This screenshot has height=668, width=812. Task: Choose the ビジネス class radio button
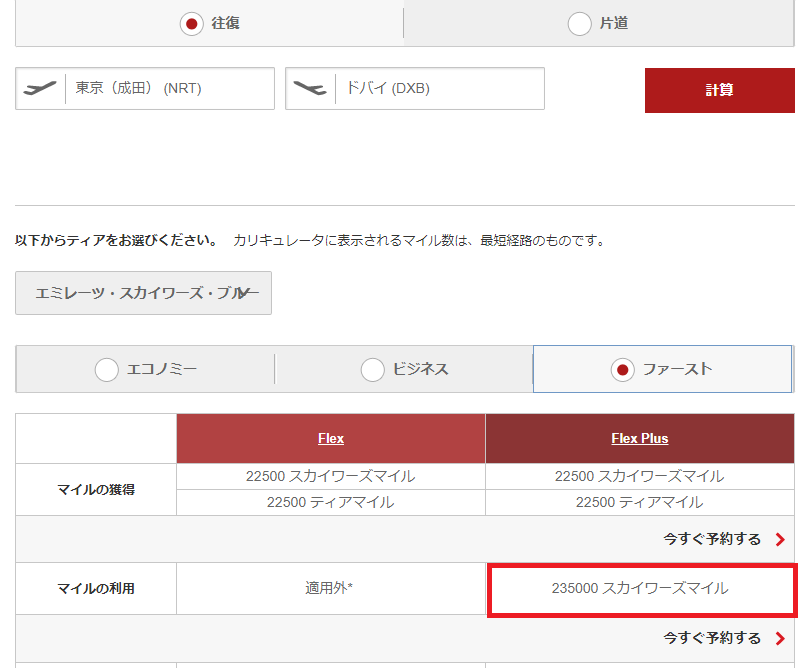[372, 370]
